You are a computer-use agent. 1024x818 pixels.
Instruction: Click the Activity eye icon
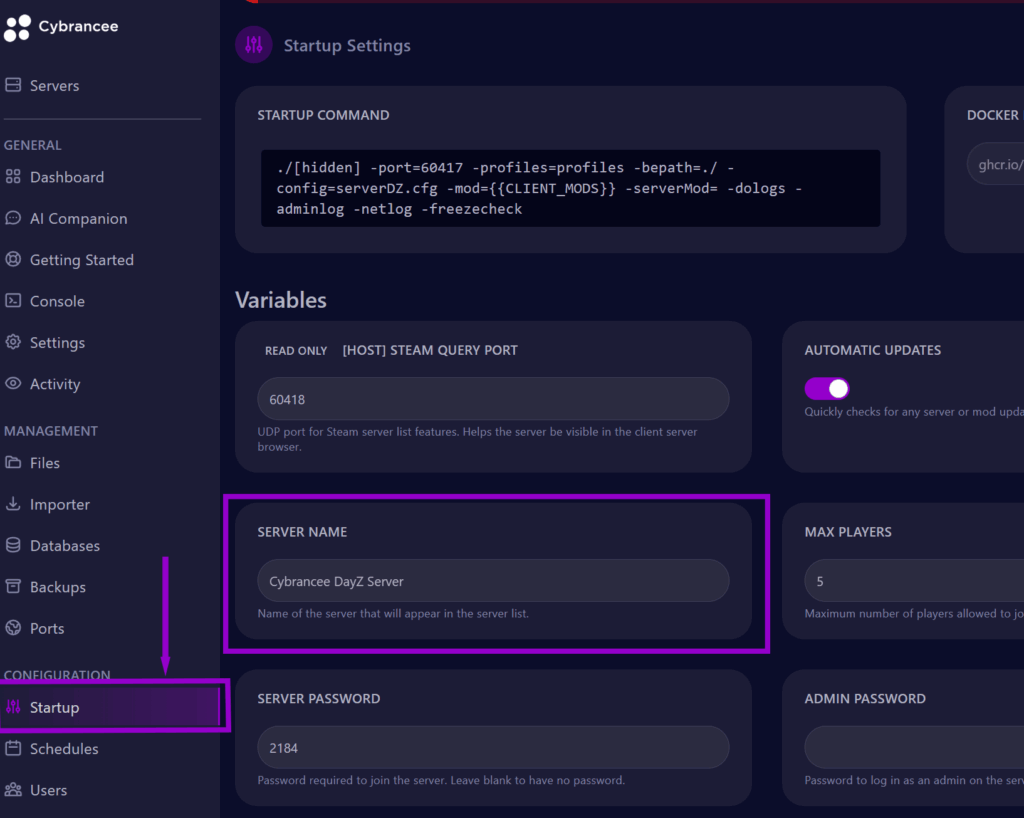[14, 384]
